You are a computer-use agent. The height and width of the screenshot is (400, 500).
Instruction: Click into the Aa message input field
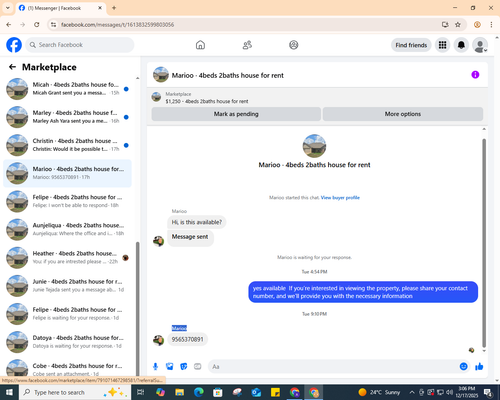click(x=333, y=367)
